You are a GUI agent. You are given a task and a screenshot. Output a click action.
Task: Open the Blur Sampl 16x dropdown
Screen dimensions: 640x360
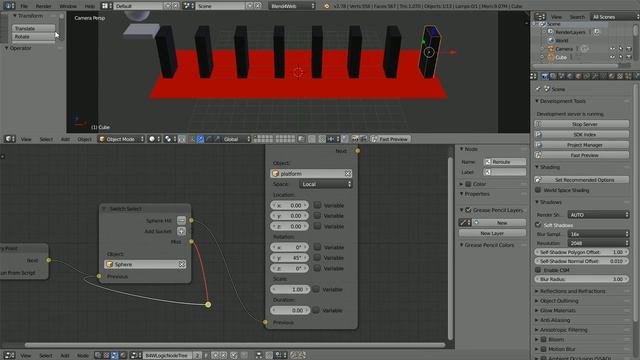click(598, 234)
